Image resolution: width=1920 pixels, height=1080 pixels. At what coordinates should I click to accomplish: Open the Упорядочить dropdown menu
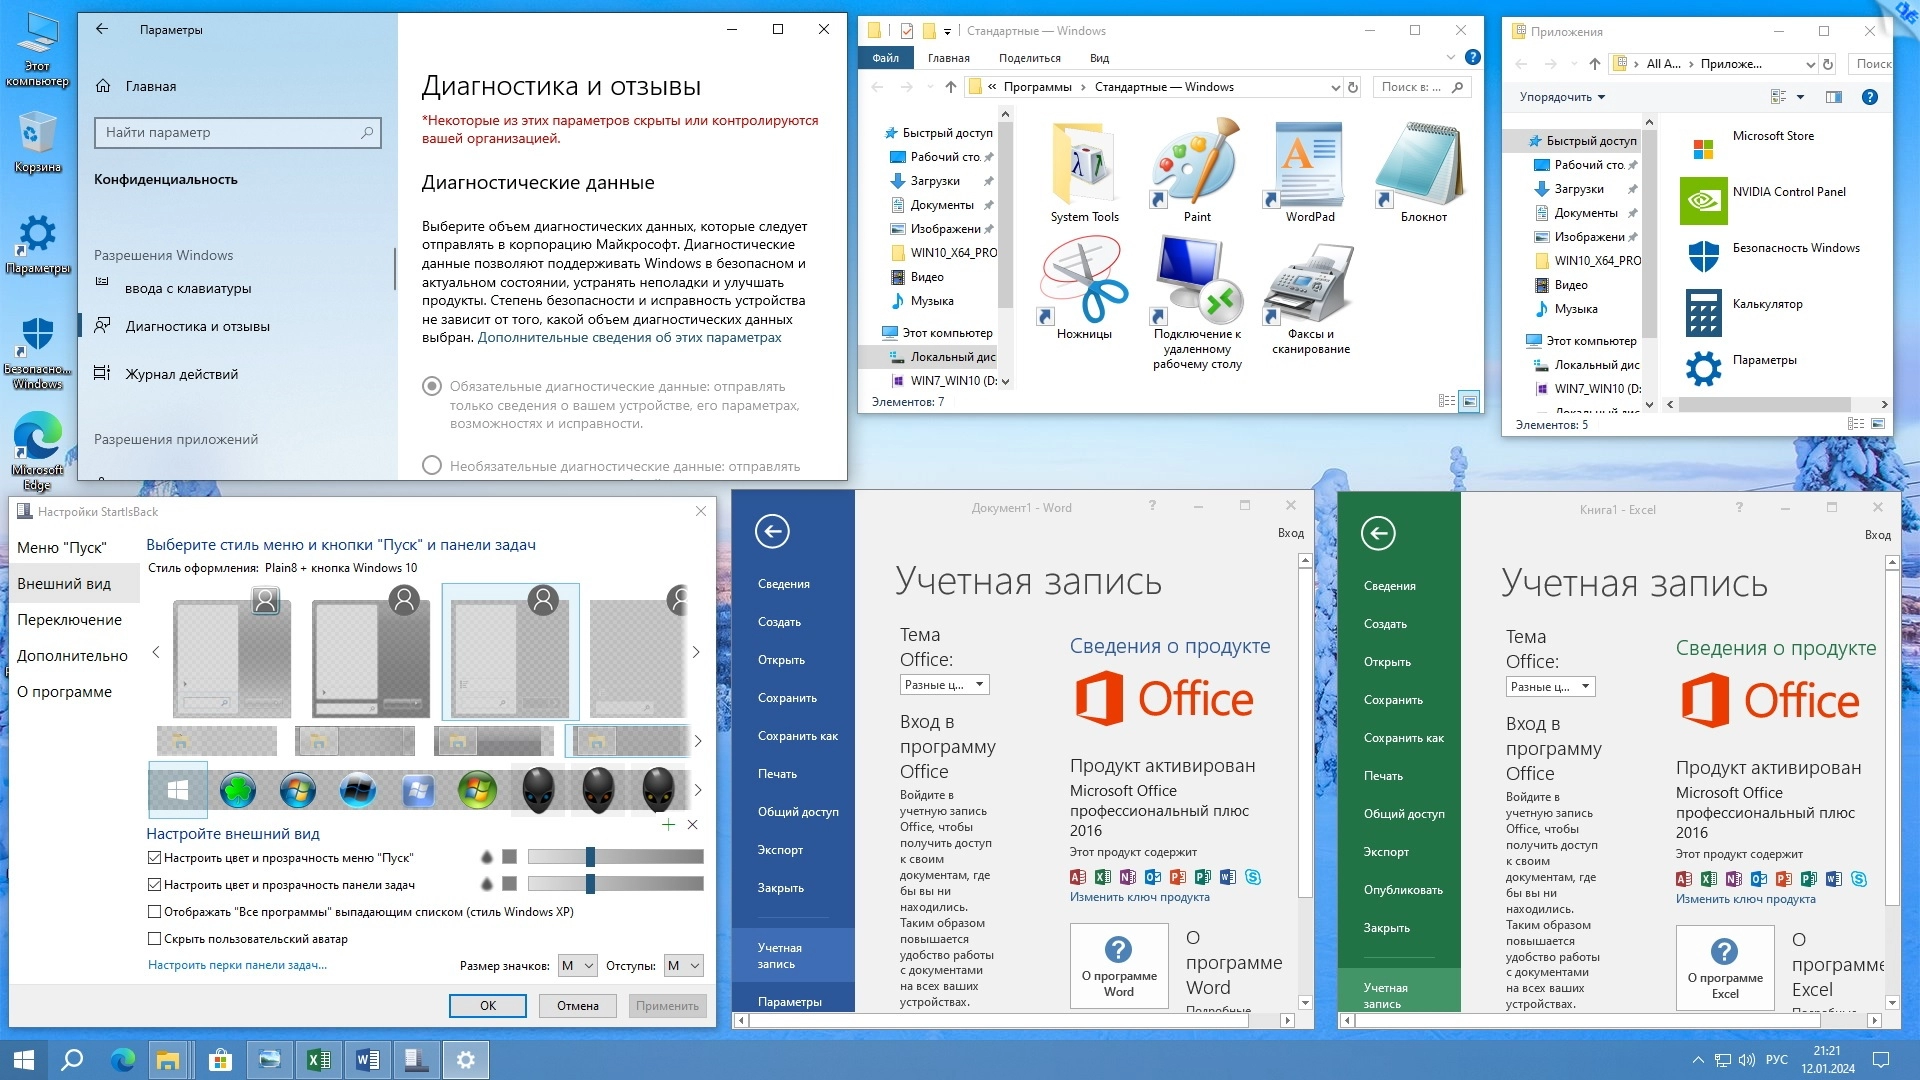click(x=1562, y=97)
